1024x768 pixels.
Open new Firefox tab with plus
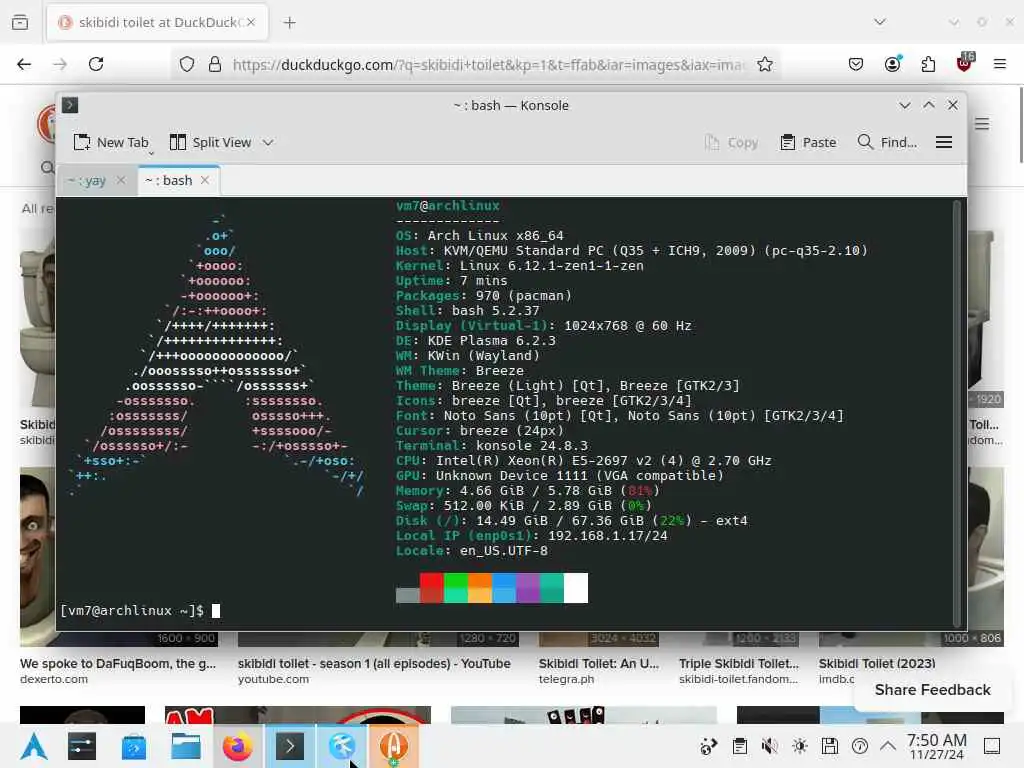pyautogui.click(x=289, y=23)
